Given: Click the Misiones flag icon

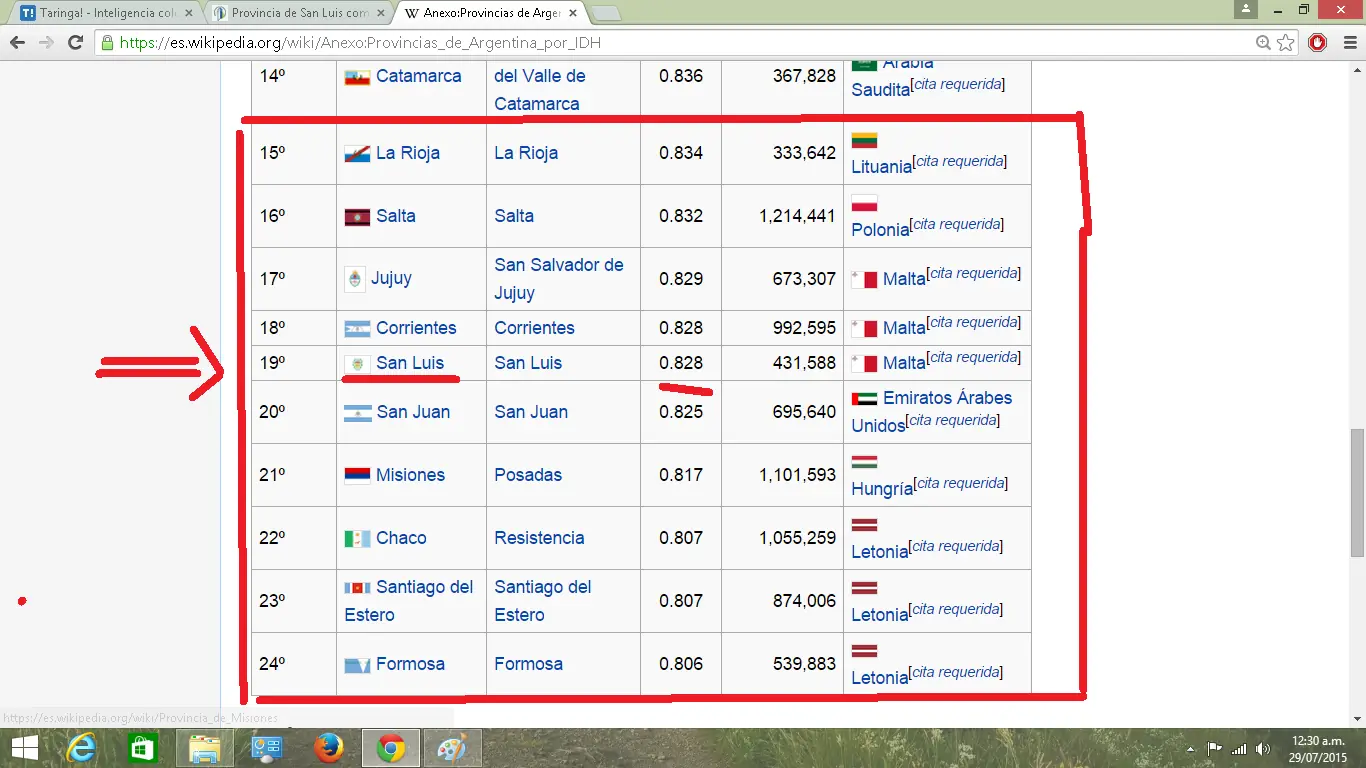Looking at the screenshot, I should [x=357, y=476].
